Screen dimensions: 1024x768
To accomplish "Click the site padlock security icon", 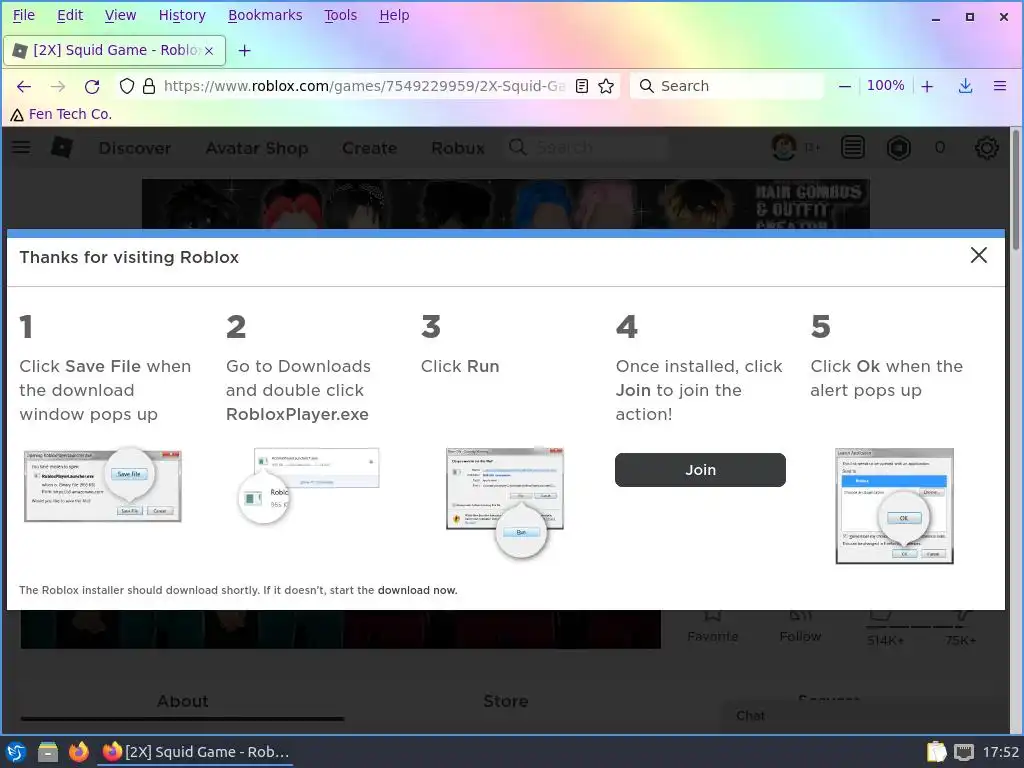I will (x=149, y=86).
